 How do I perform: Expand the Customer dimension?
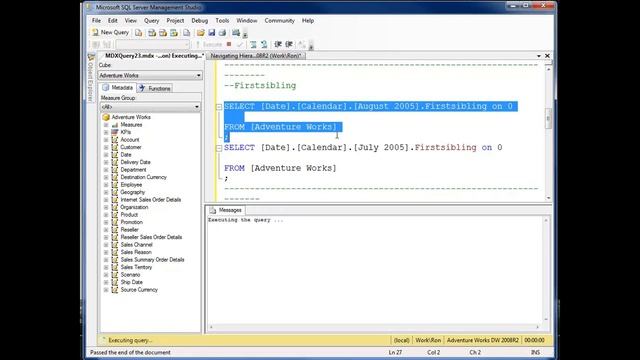click(106, 147)
